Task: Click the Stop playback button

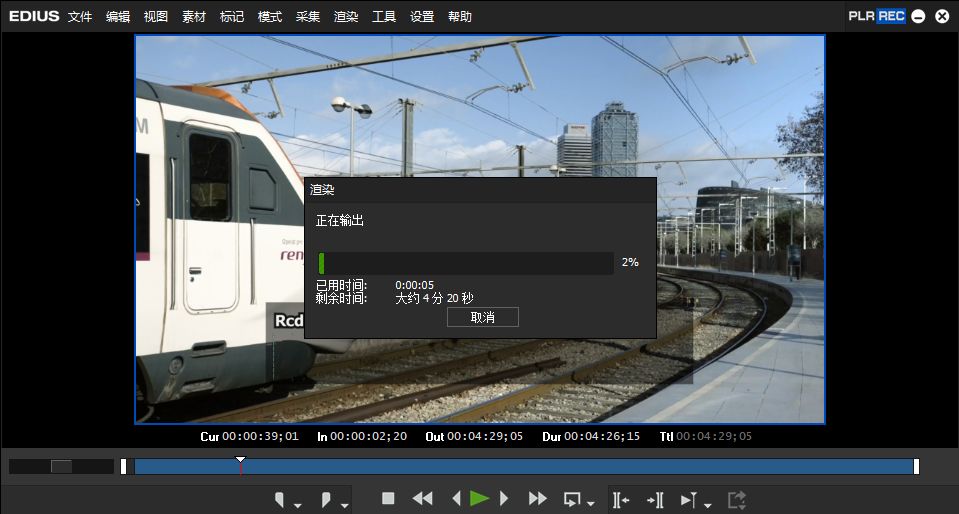Action: tap(388, 498)
